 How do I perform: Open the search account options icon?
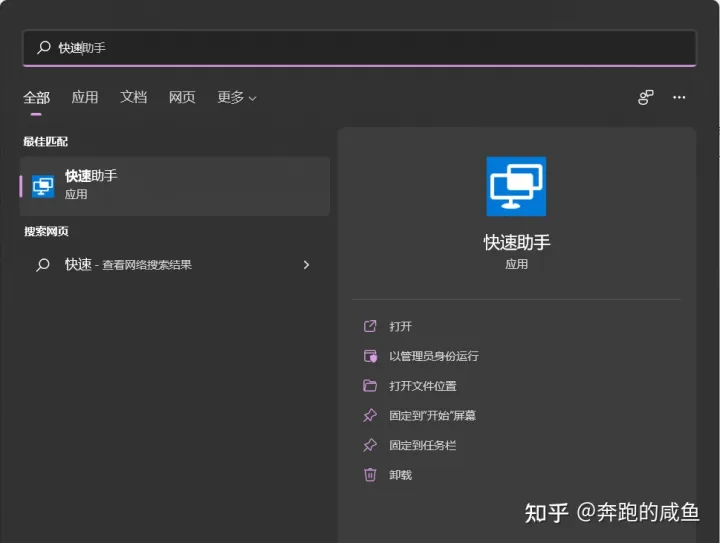pyautogui.click(x=646, y=97)
